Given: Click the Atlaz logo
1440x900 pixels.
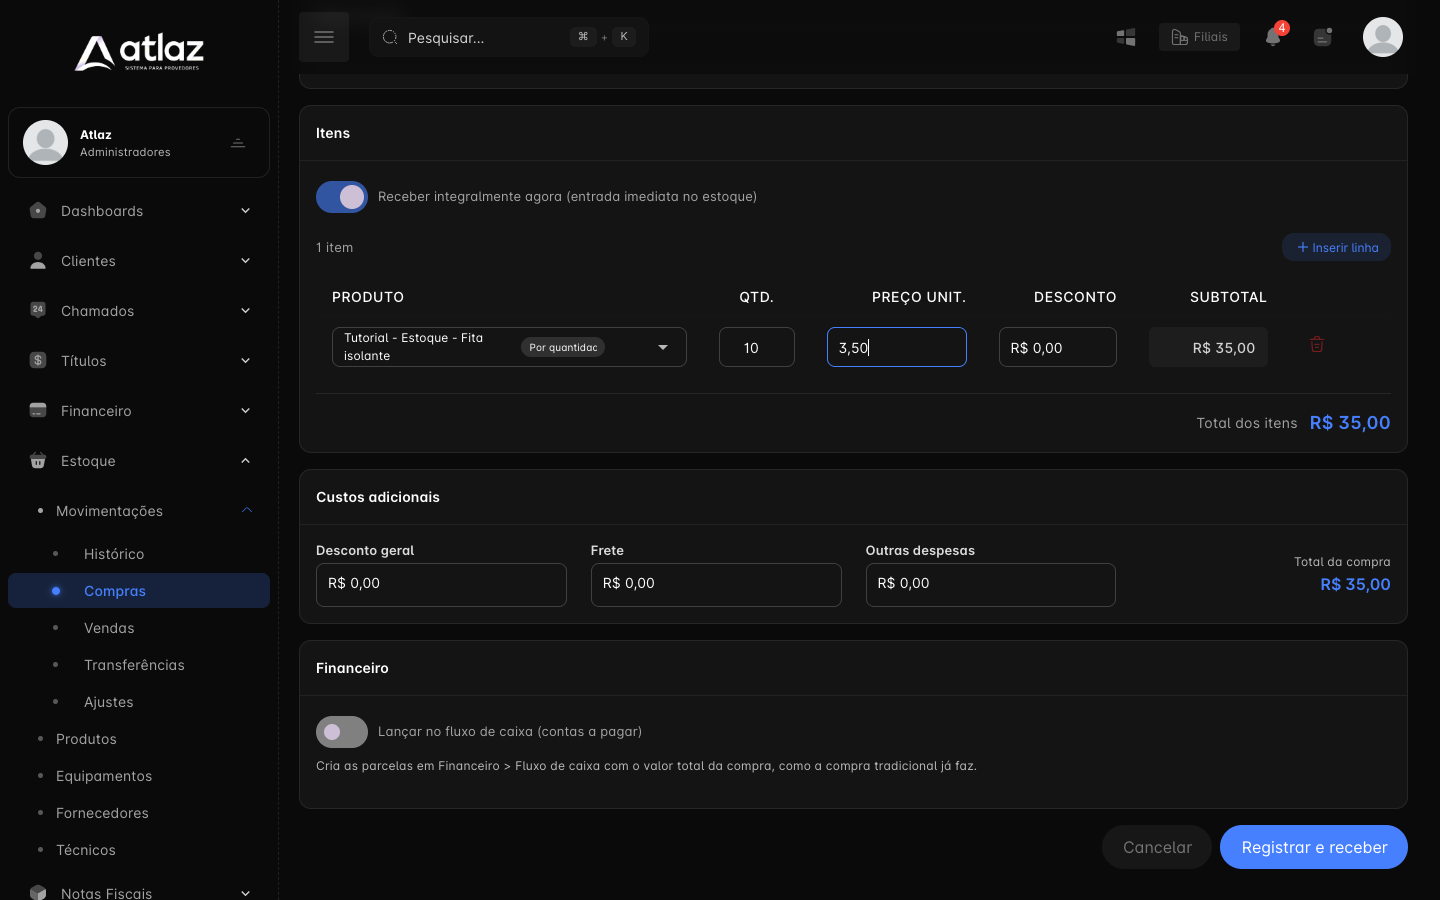Looking at the screenshot, I should click(139, 52).
